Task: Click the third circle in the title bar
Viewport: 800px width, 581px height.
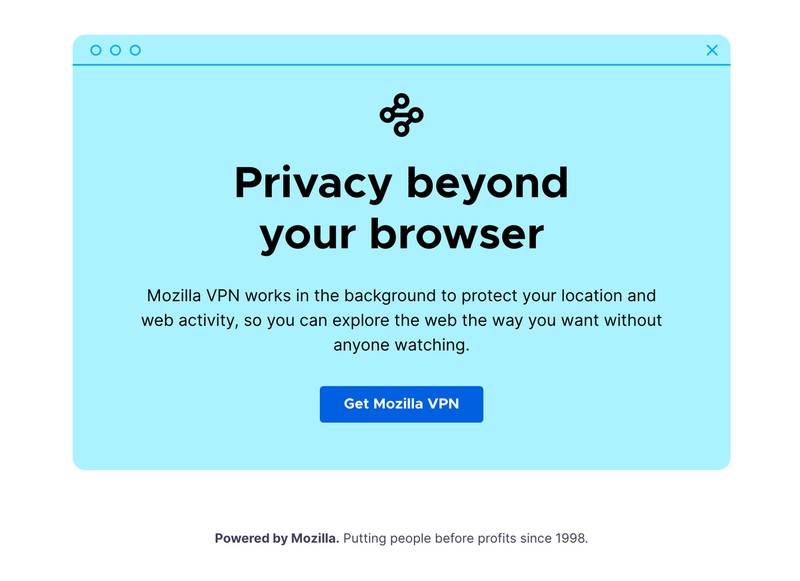Action: pos(135,50)
